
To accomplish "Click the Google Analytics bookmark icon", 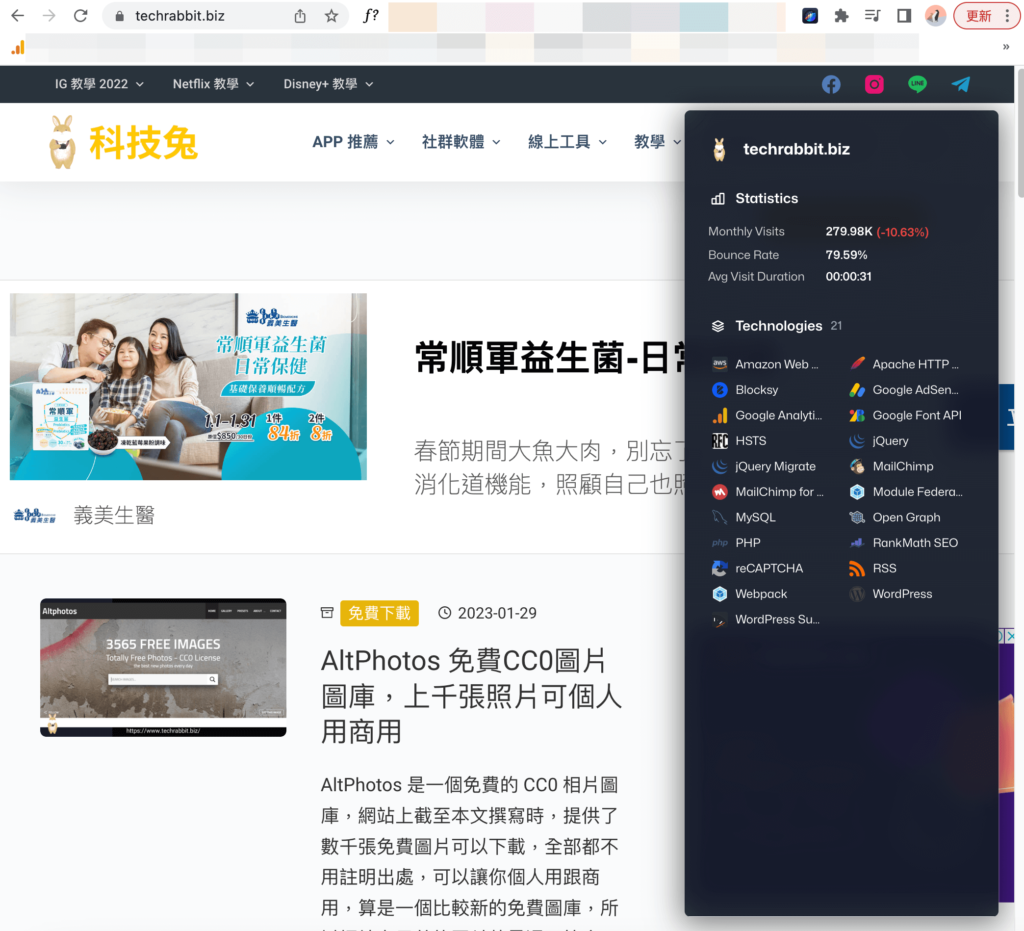I will (x=18, y=47).
